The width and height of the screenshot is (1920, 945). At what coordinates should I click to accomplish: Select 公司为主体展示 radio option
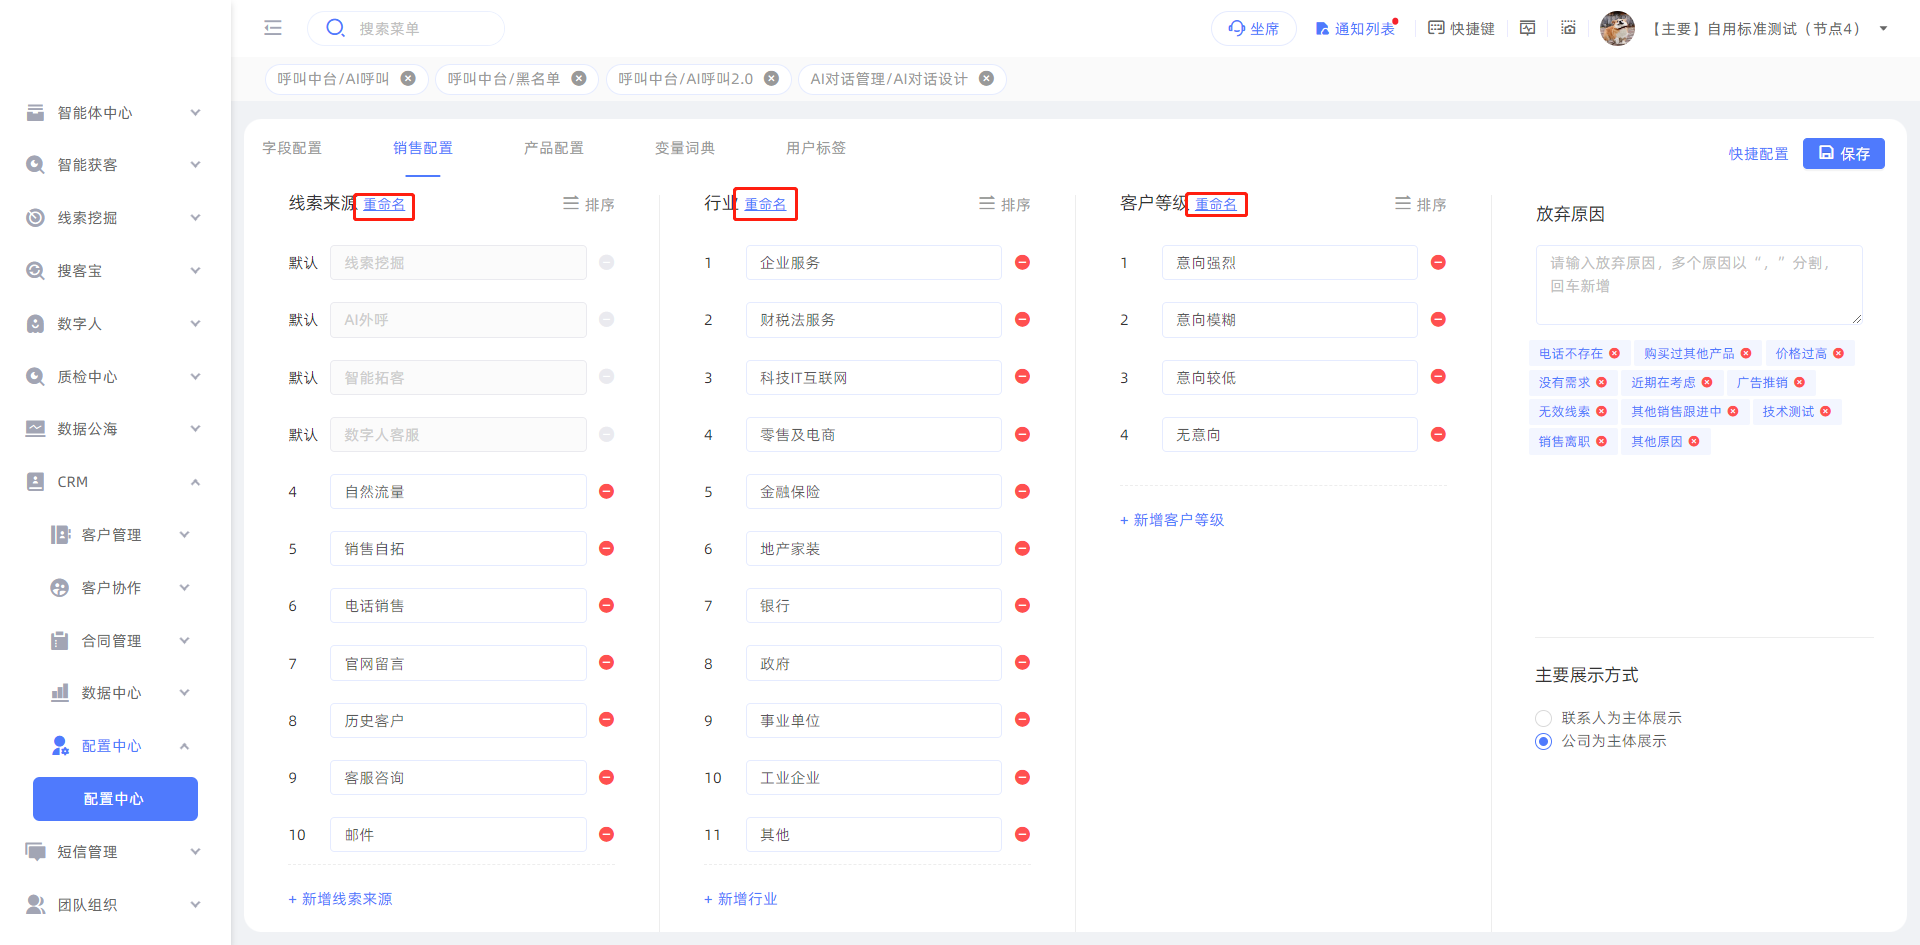[1544, 741]
